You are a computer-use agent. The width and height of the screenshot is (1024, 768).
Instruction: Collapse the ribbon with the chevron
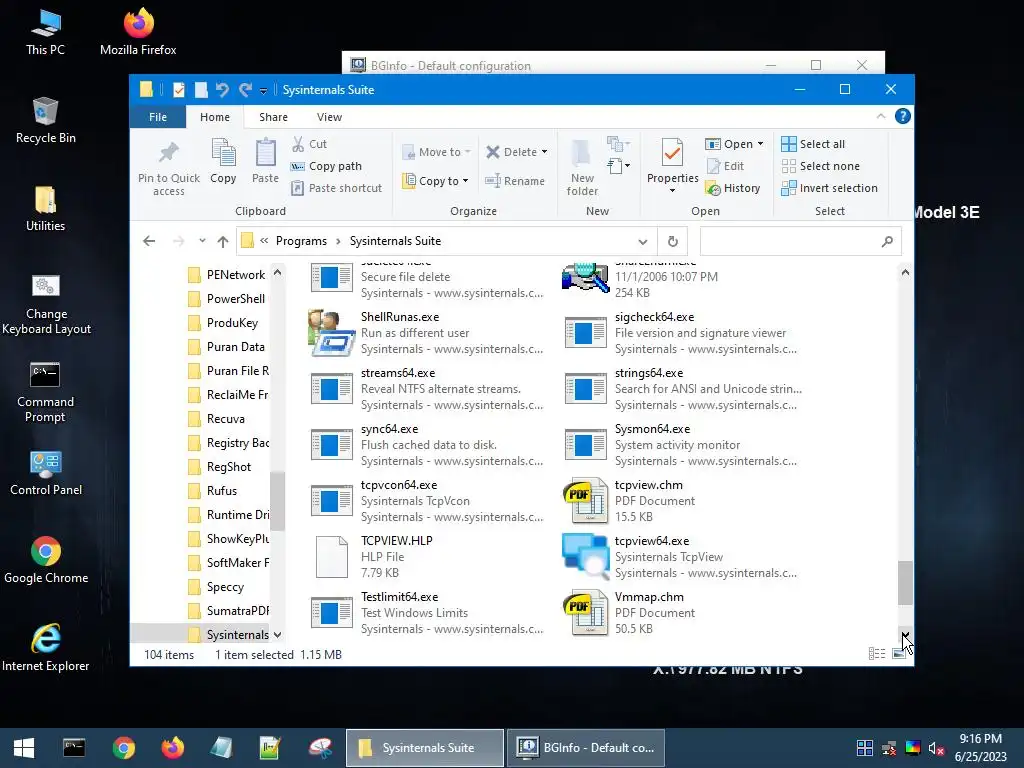pos(880,116)
